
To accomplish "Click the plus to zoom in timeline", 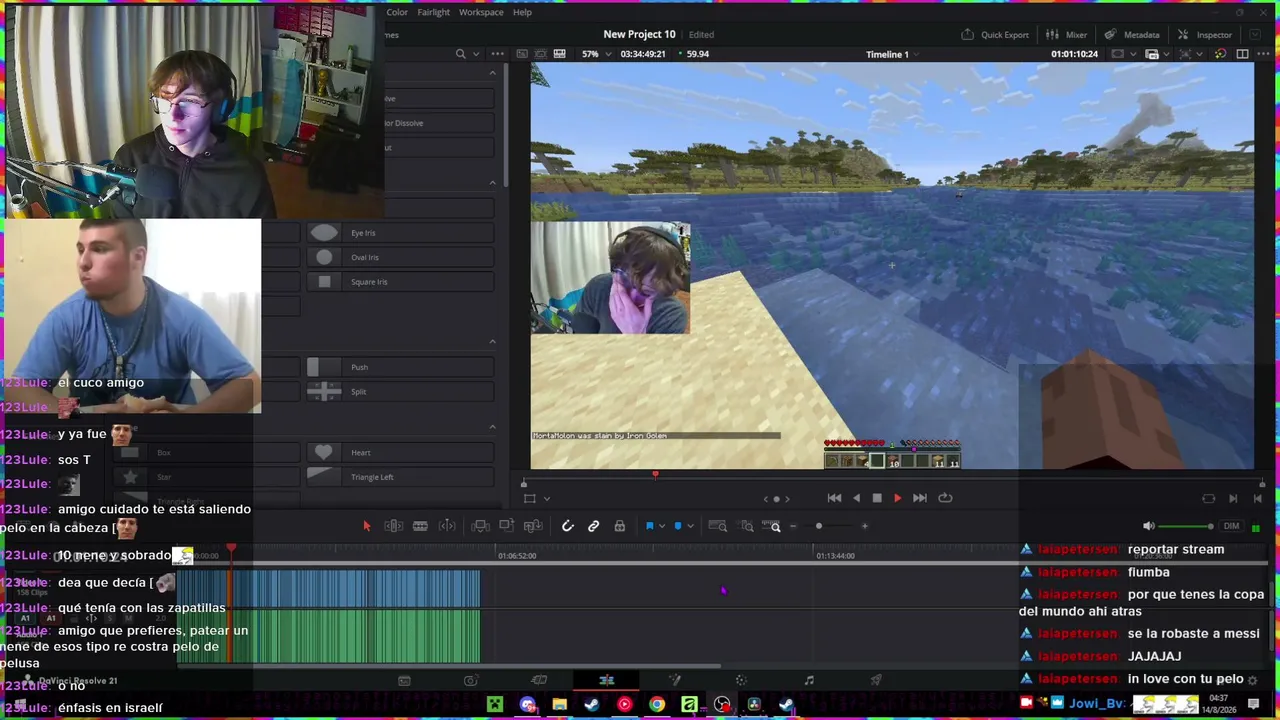I will click(865, 526).
